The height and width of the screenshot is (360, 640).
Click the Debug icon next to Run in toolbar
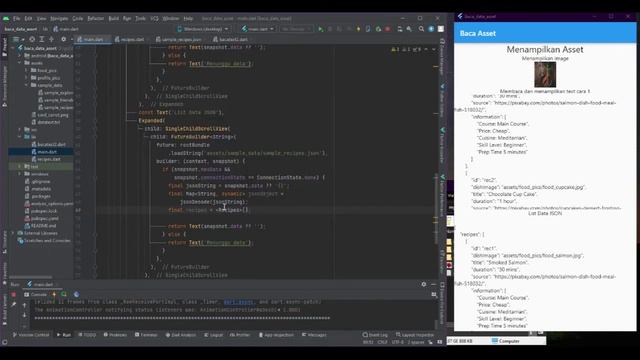(330, 29)
